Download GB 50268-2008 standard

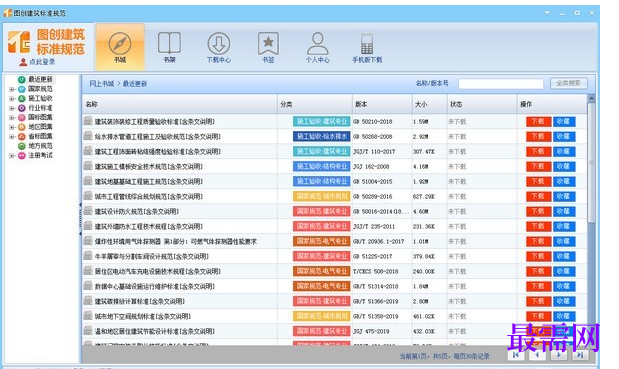click(538, 137)
